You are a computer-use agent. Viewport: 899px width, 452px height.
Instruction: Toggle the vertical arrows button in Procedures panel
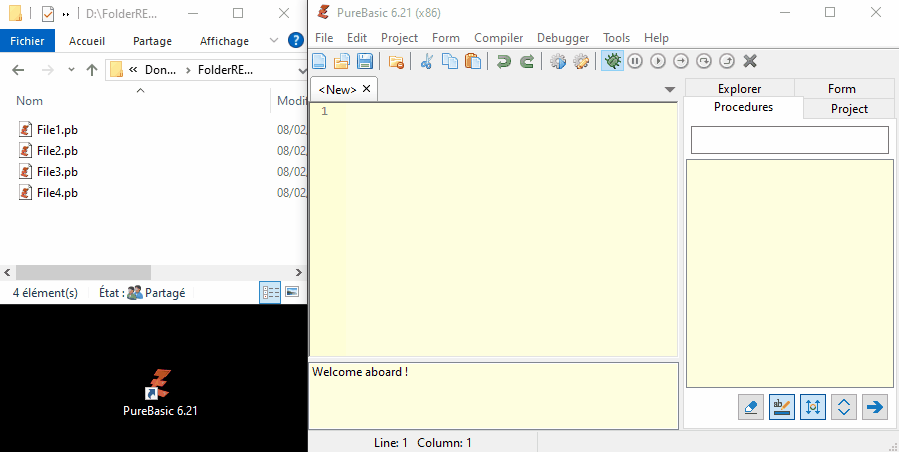coord(813,407)
